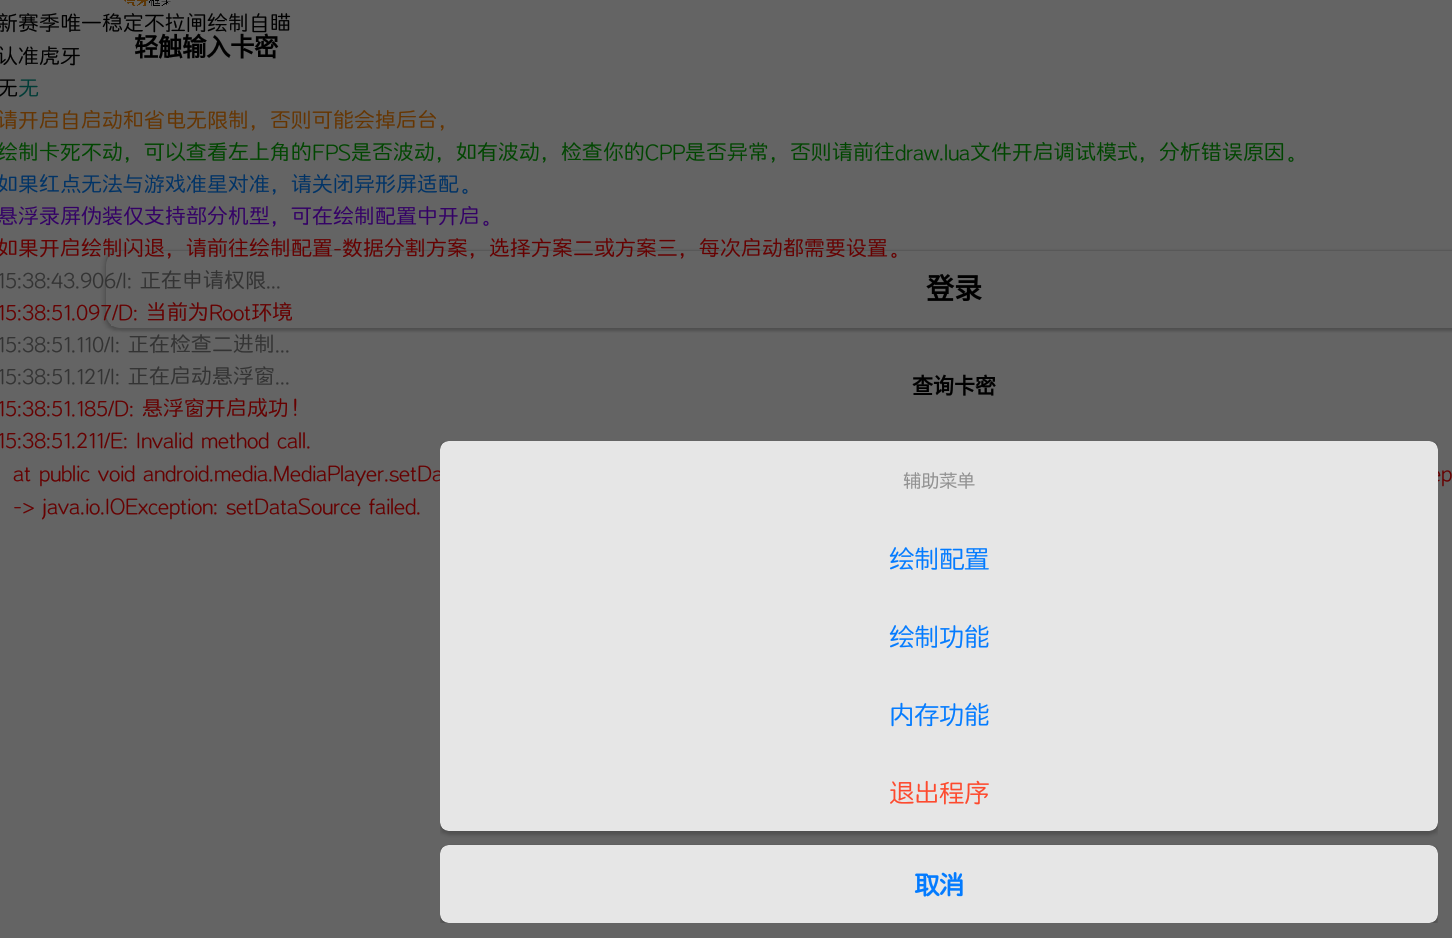
Task: Select 内存功能 memory function option
Action: point(938,715)
